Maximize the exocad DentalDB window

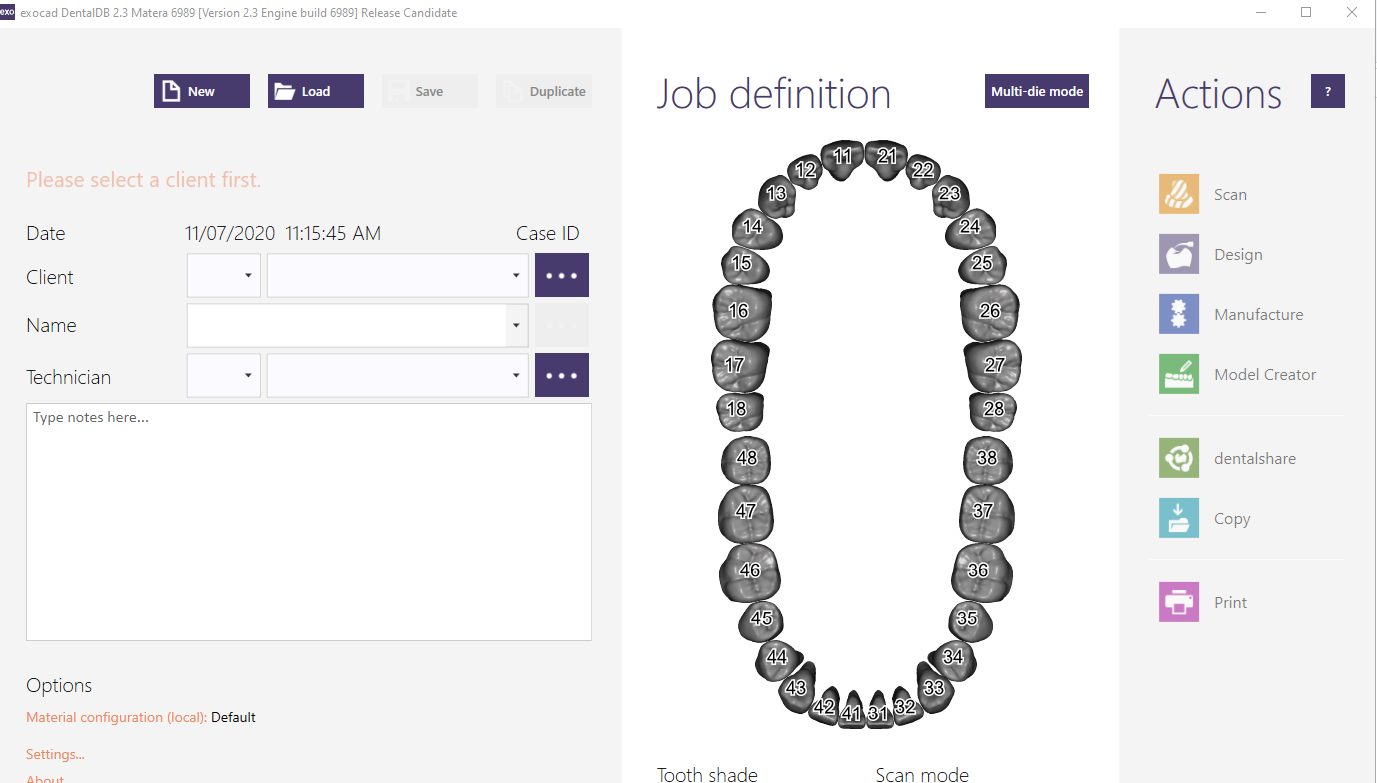[x=1306, y=12]
